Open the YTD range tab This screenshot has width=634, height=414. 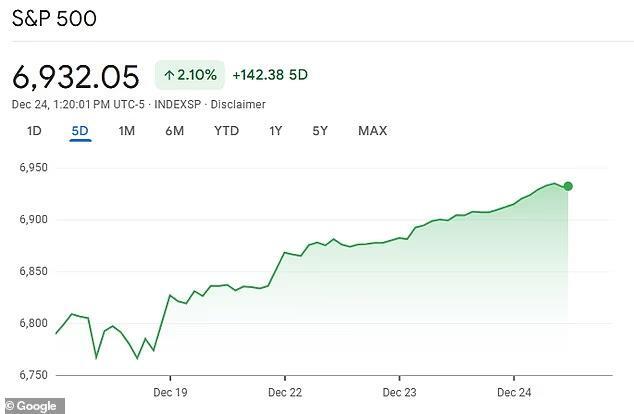[226, 131]
